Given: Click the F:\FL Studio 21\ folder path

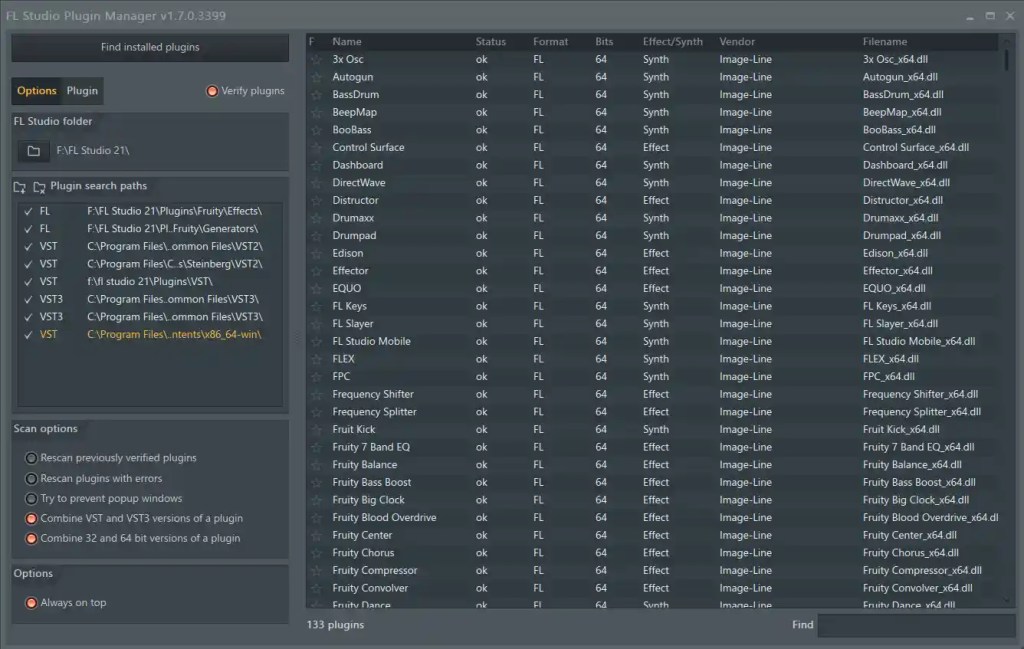Looking at the screenshot, I should (93, 151).
